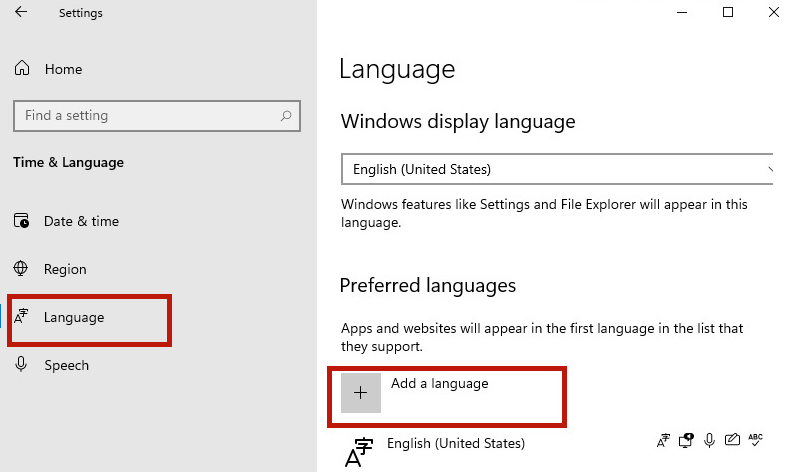The width and height of the screenshot is (789, 472).
Task: Click the Date & time calendar icon
Action: click(21, 221)
